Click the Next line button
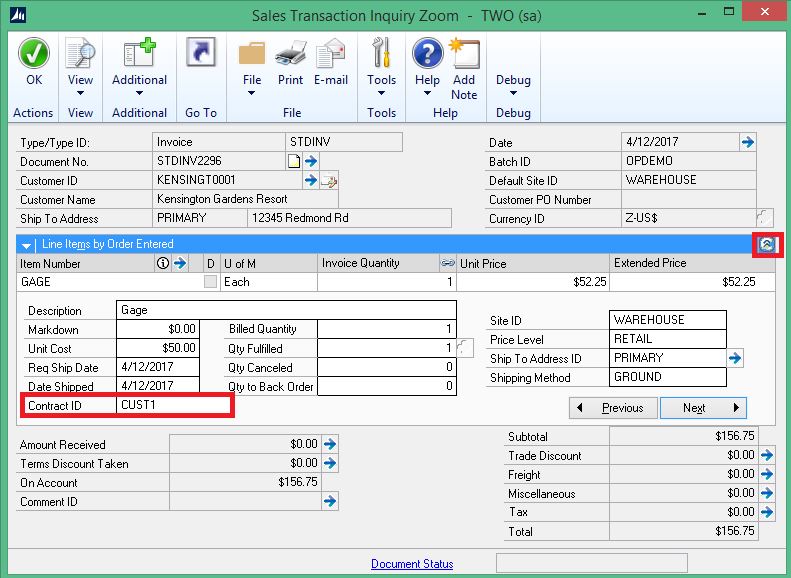 703,408
